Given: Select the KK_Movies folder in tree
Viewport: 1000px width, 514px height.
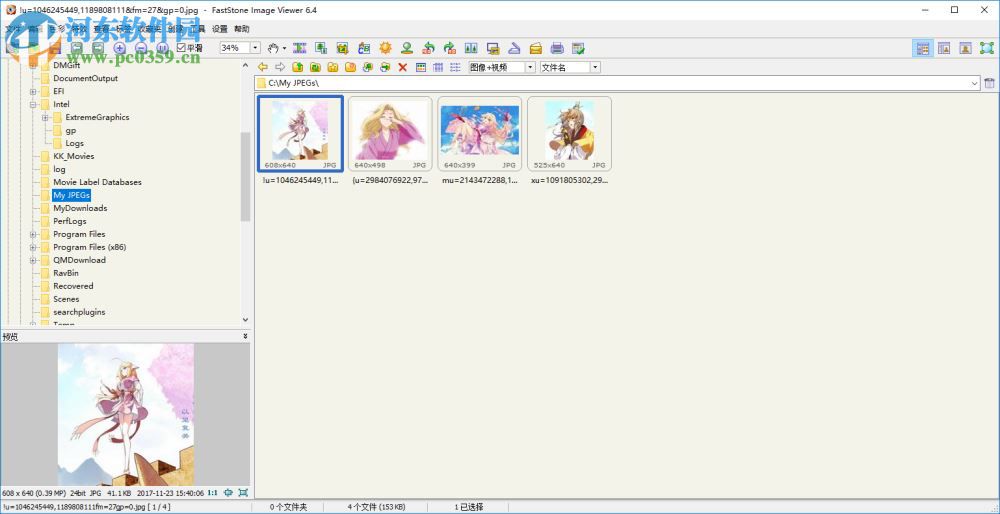Looking at the screenshot, I should [73, 156].
